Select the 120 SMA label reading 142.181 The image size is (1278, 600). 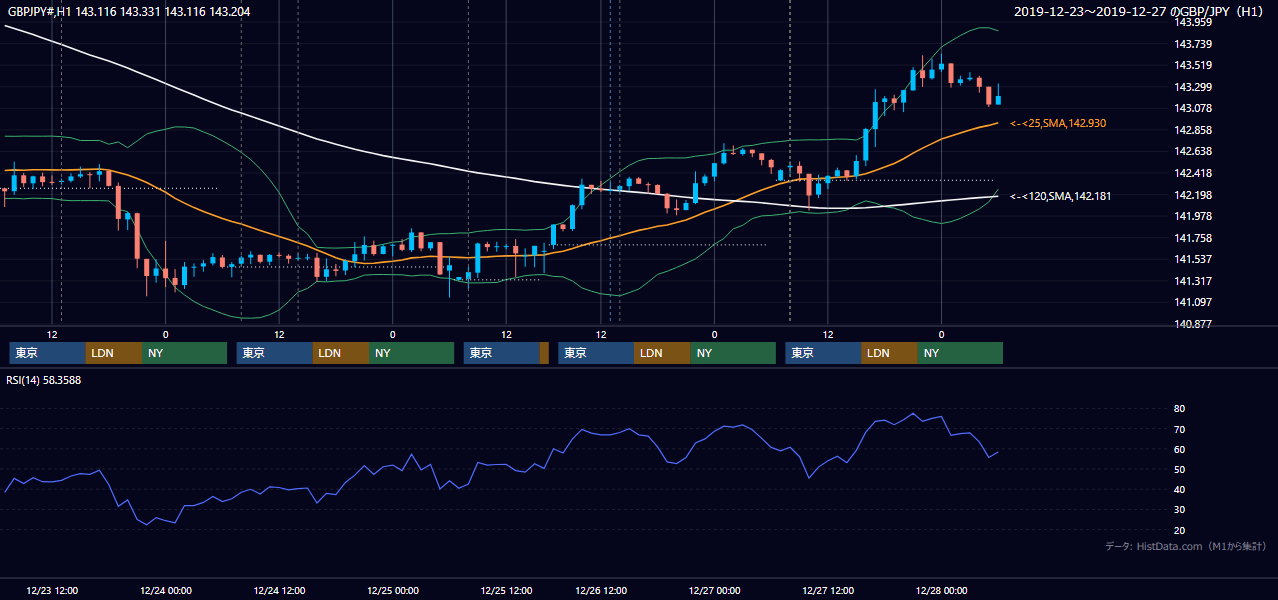(x=1061, y=196)
